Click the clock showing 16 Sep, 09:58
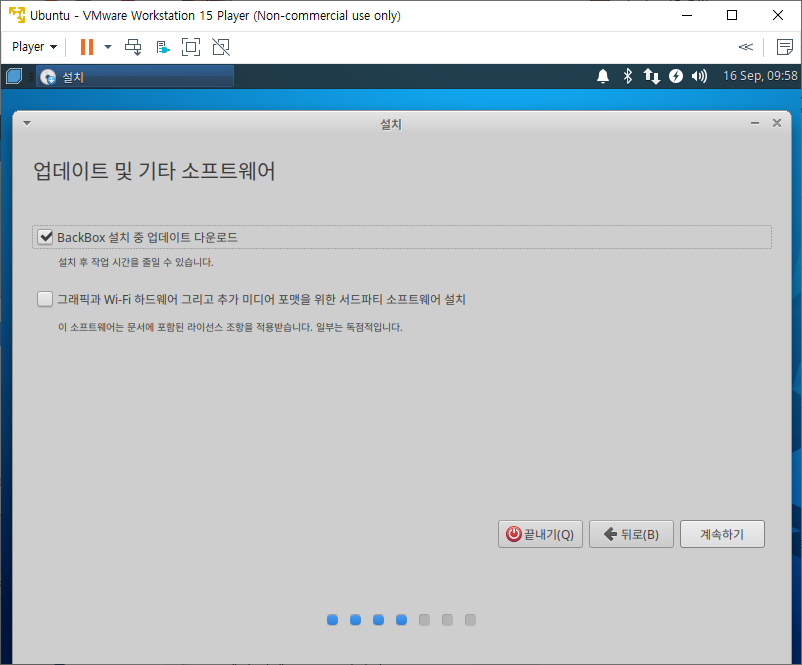 tap(760, 76)
